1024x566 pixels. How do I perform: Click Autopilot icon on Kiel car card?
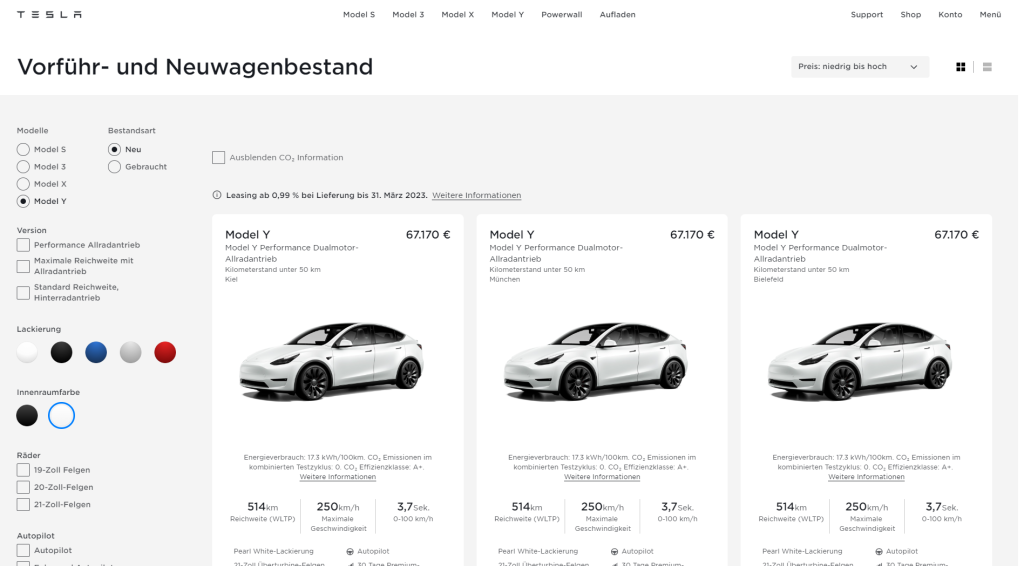pyautogui.click(x=350, y=552)
